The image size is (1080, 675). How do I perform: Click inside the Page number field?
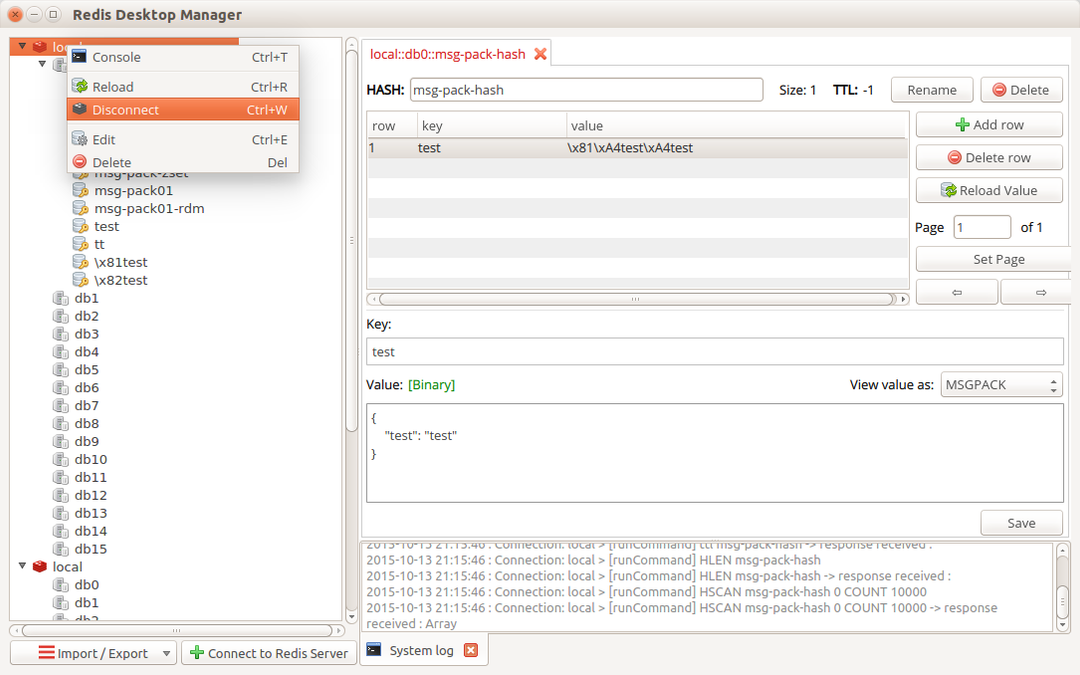(x=981, y=227)
